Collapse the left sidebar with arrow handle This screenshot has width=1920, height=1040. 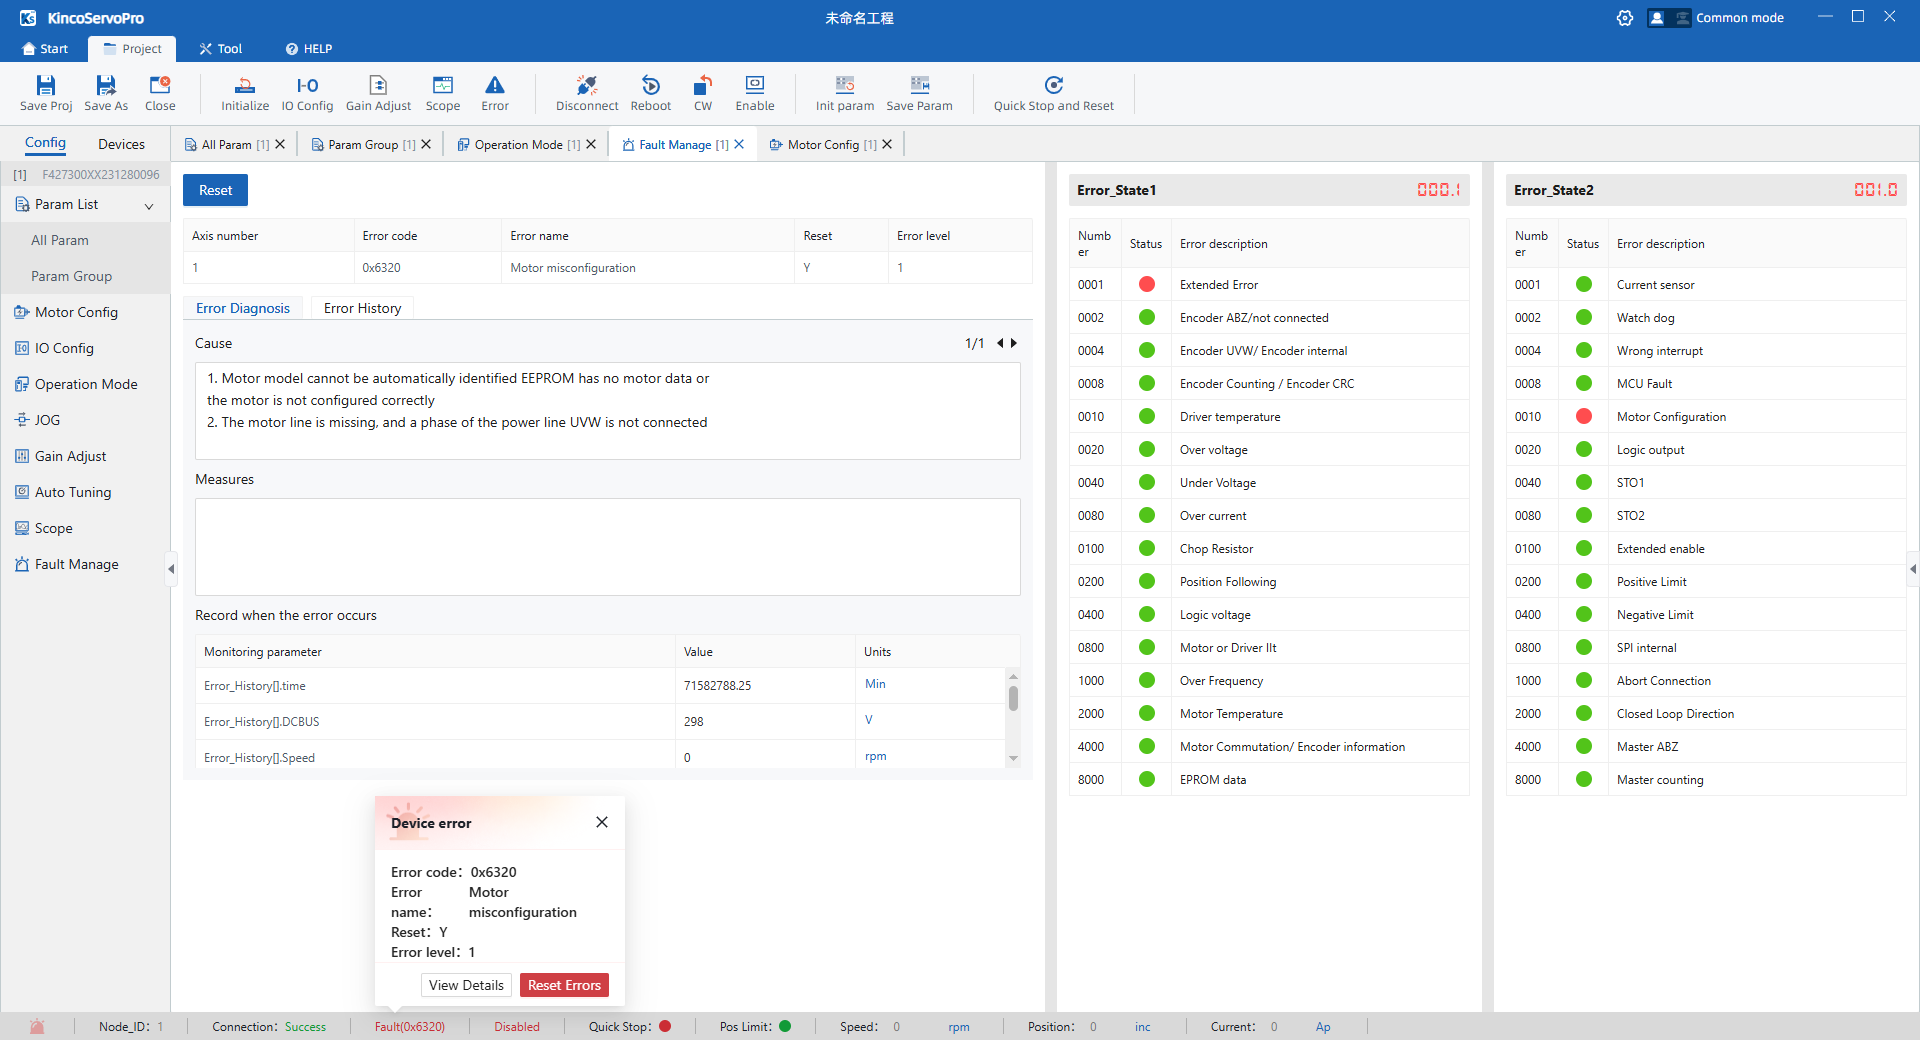pyautogui.click(x=171, y=569)
